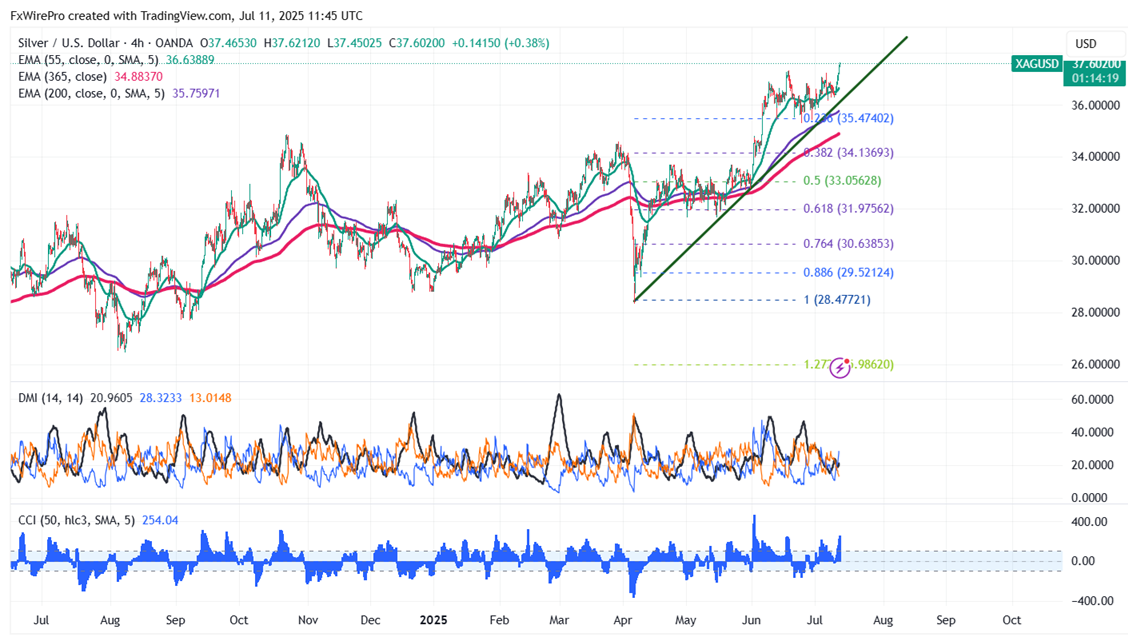The width and height of the screenshot is (1128, 640).
Task: Click the 36.00000 price axis label
Action: click(x=1096, y=105)
